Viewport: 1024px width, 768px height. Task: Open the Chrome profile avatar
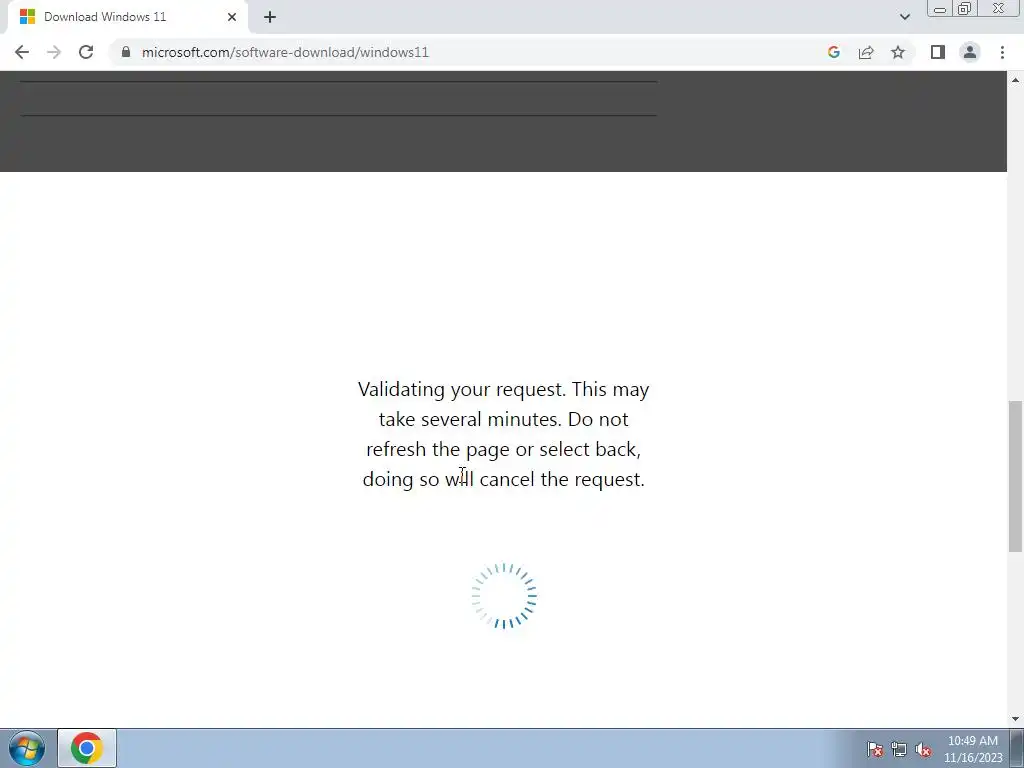(x=970, y=52)
